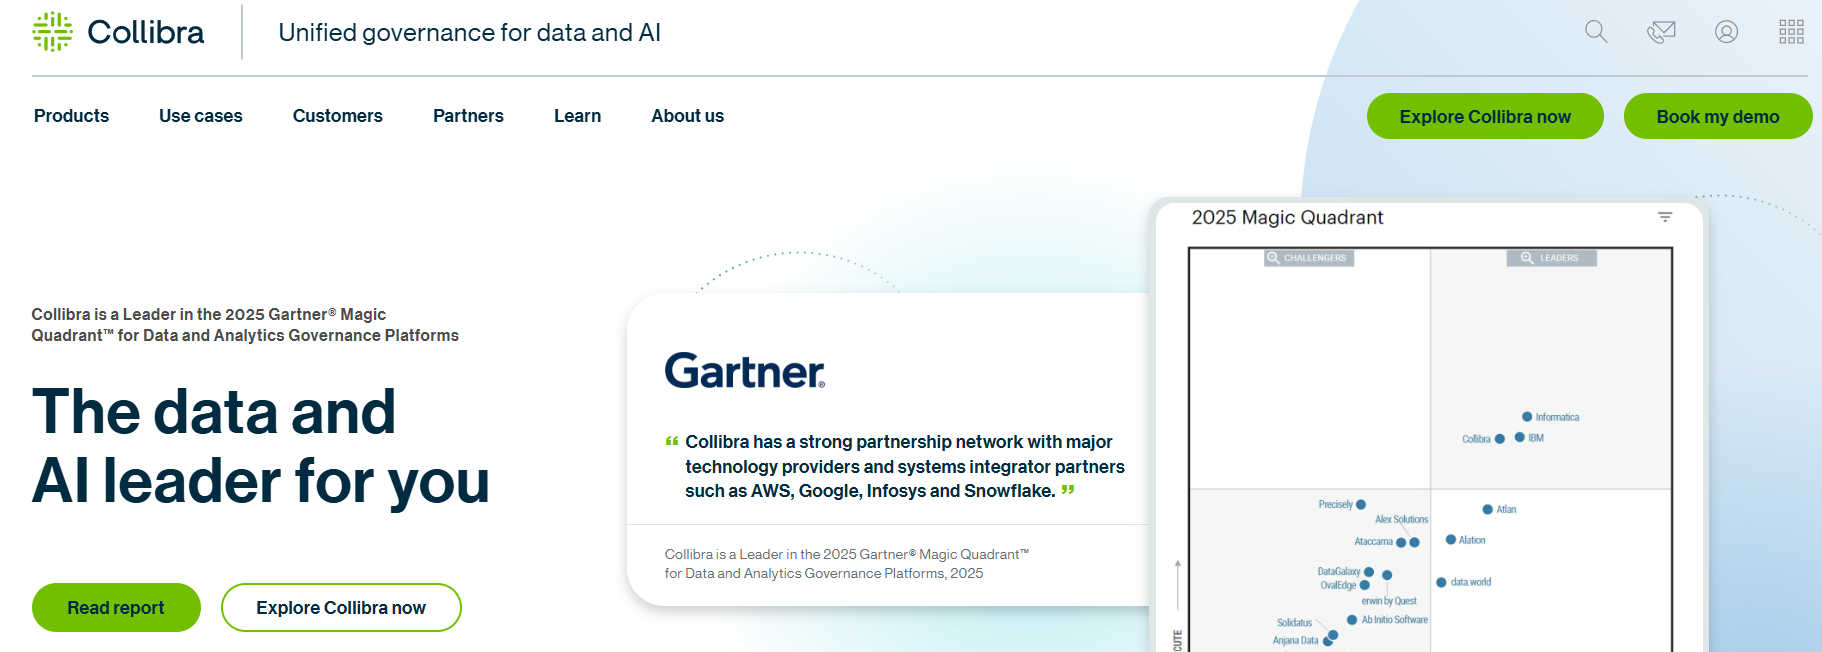The image size is (1822, 652).
Task: Expand the Customers menu
Action: click(337, 116)
